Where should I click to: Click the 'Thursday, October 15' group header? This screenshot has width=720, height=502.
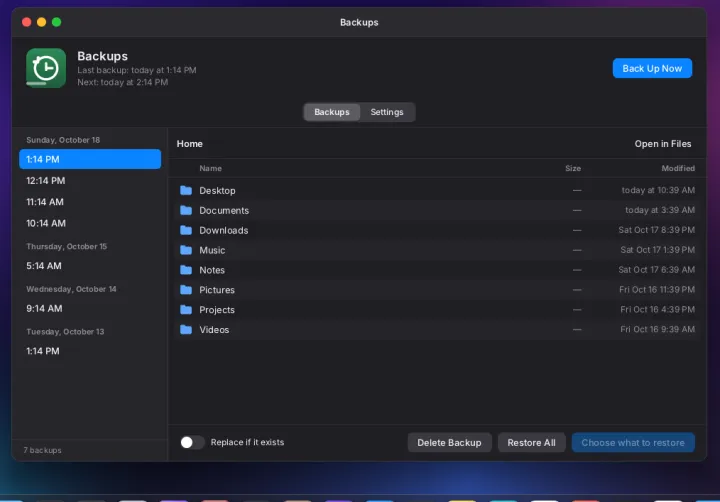click(67, 247)
